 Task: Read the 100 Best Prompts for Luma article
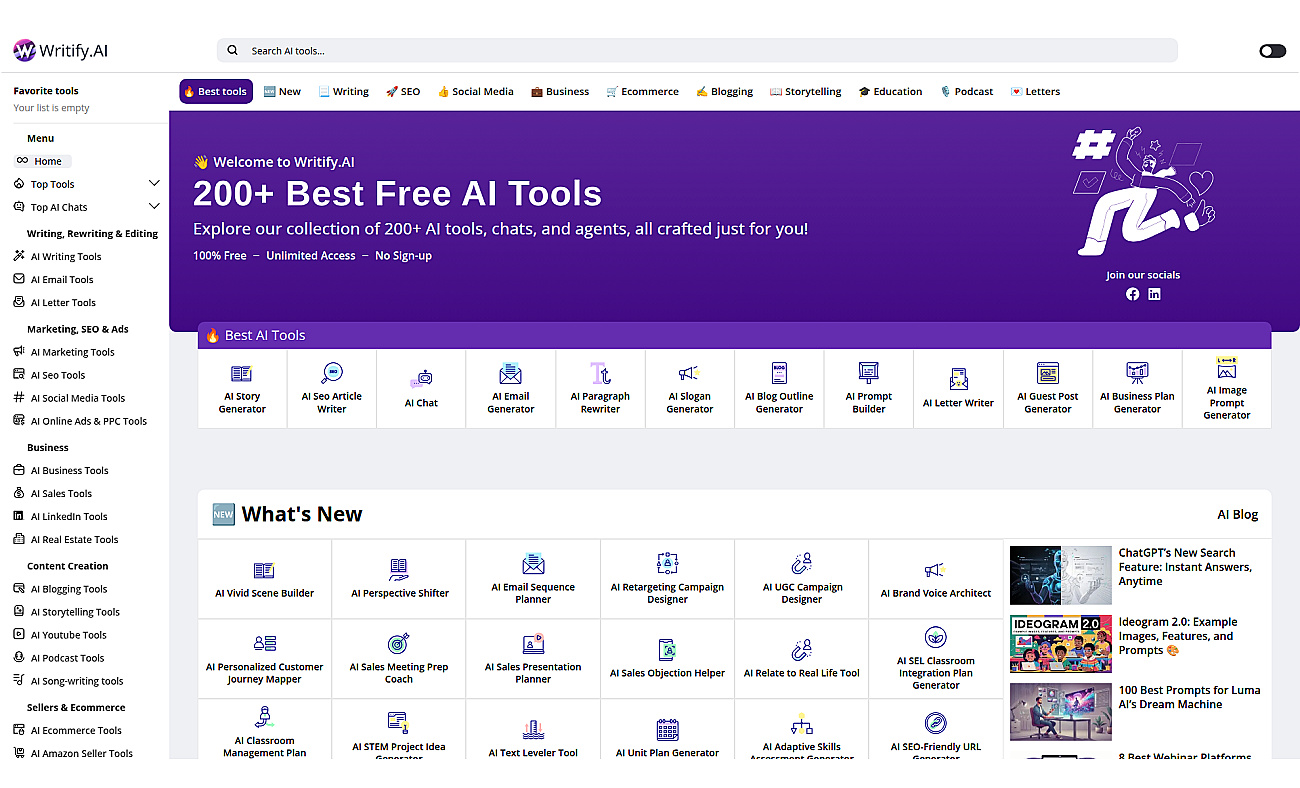(x=1189, y=697)
